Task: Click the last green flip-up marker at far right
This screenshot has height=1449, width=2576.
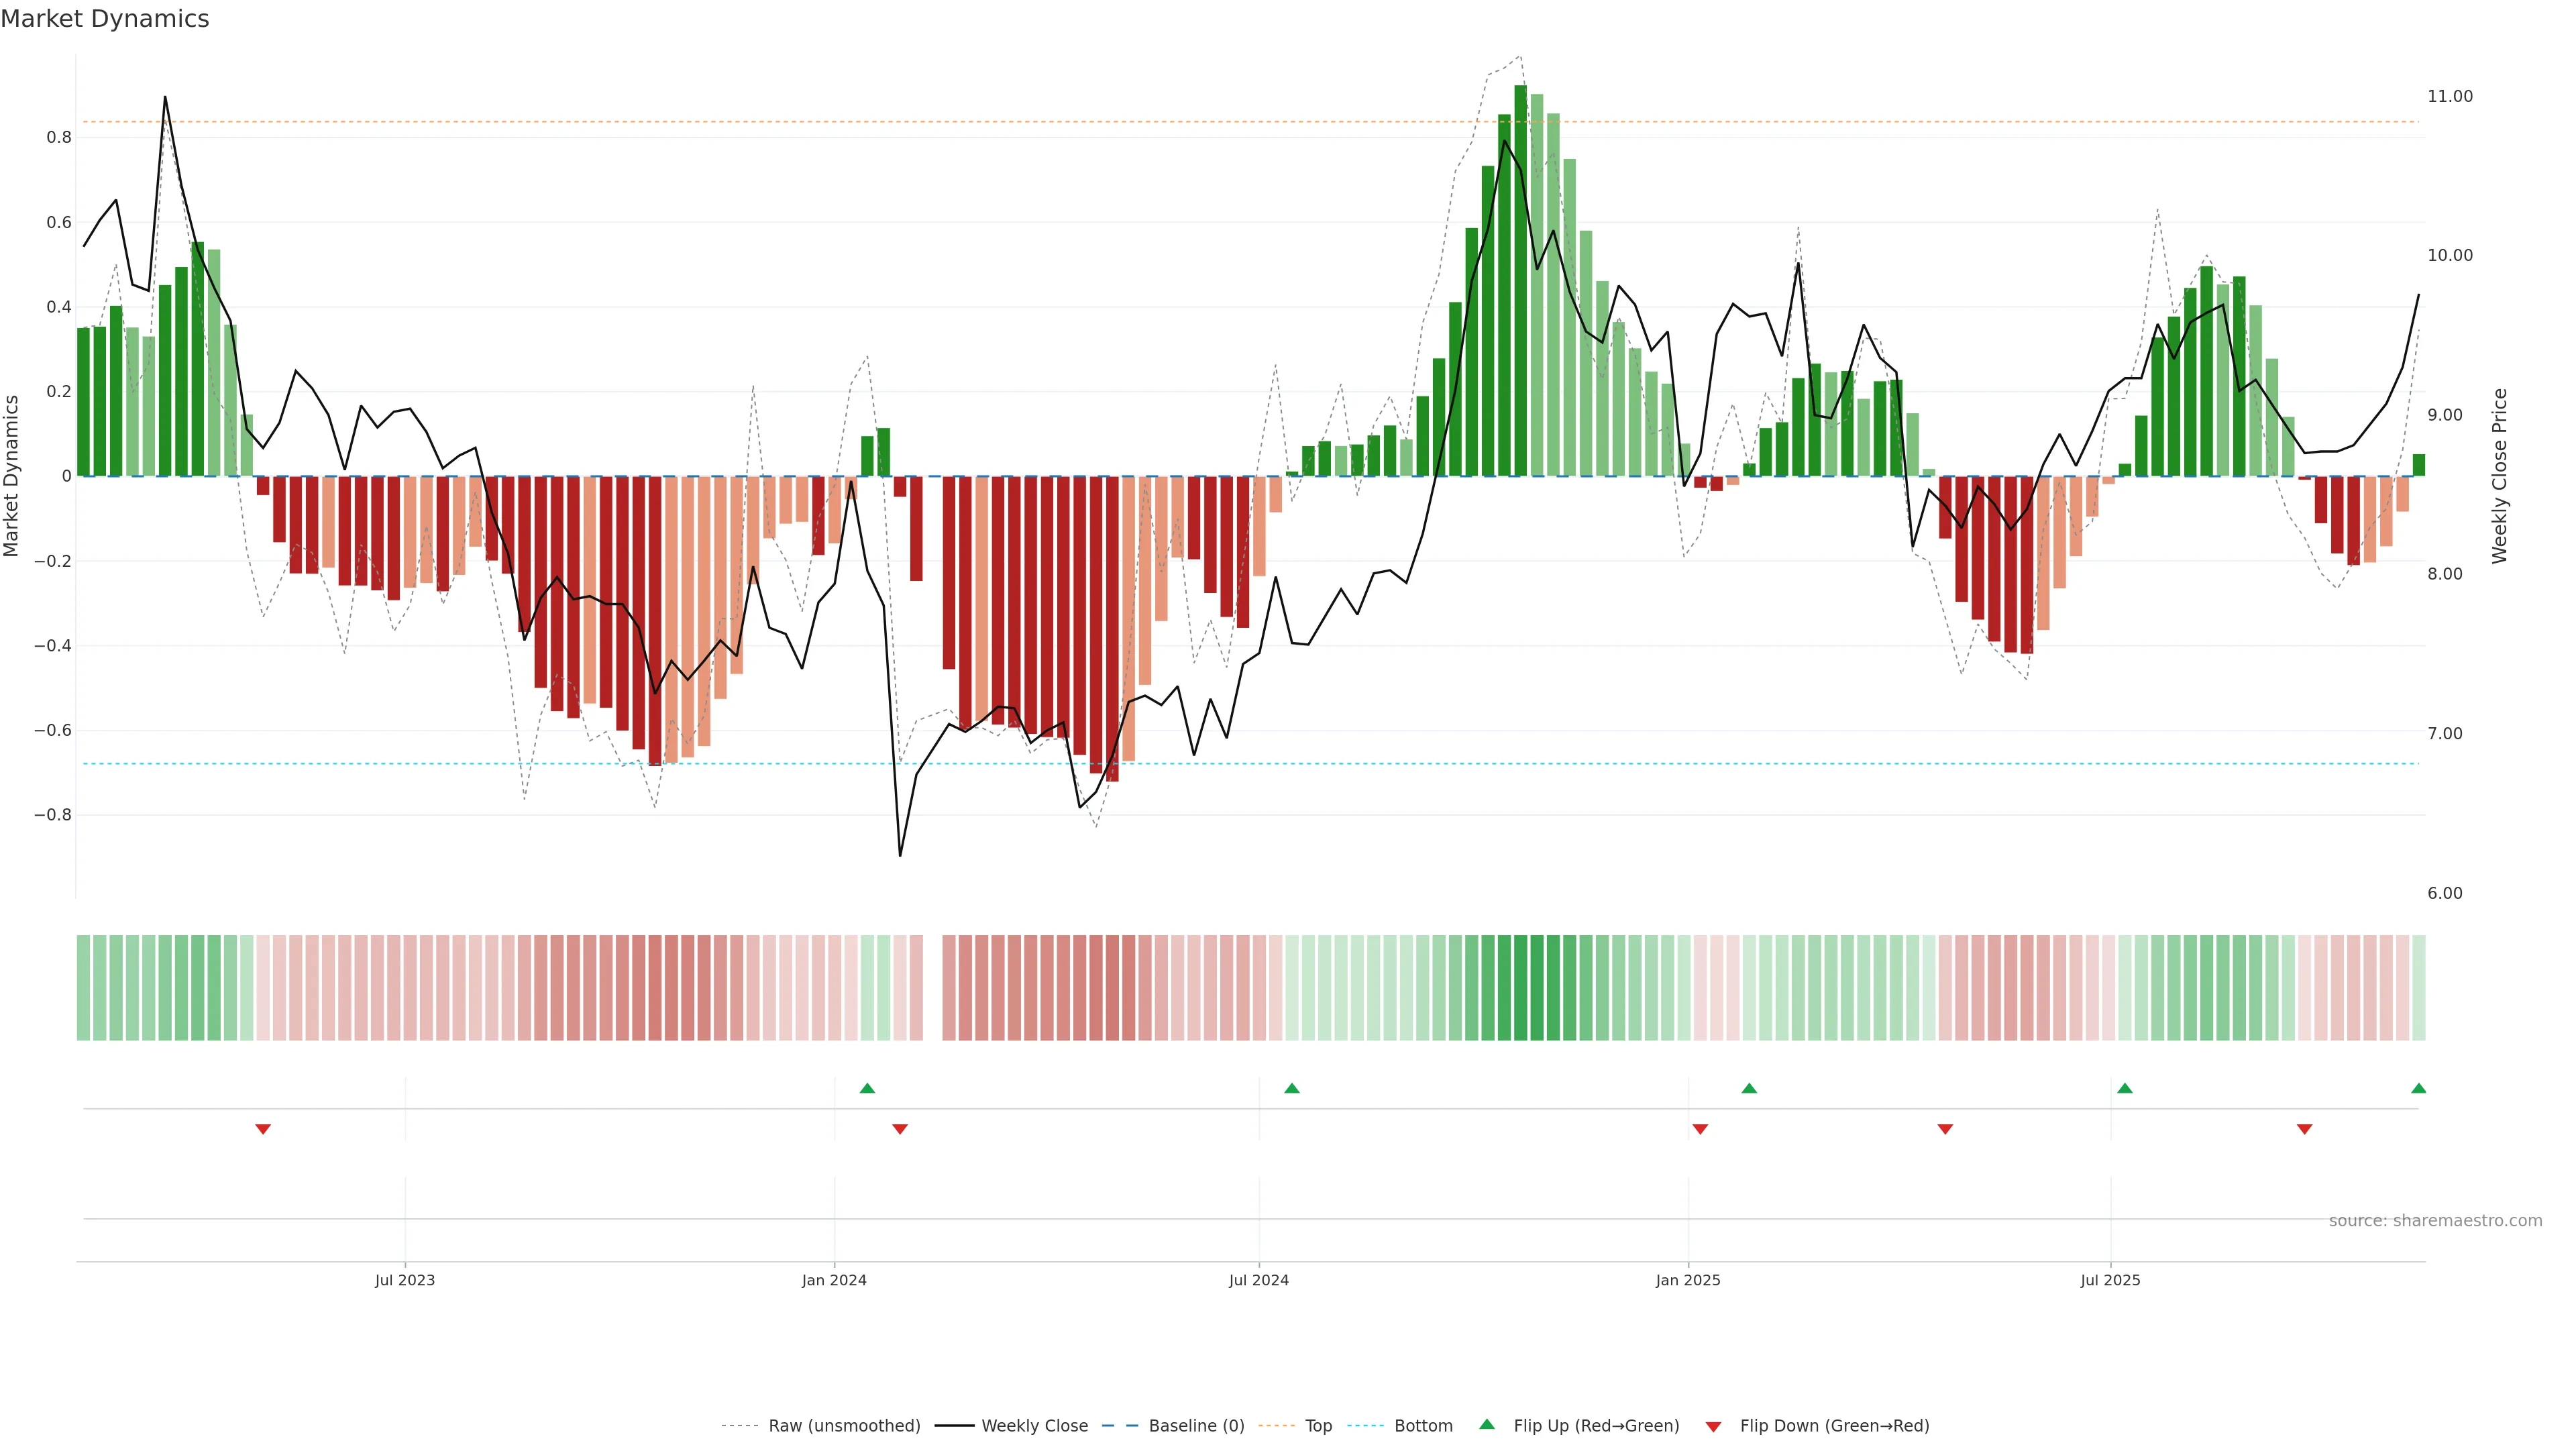Action: point(2418,1088)
